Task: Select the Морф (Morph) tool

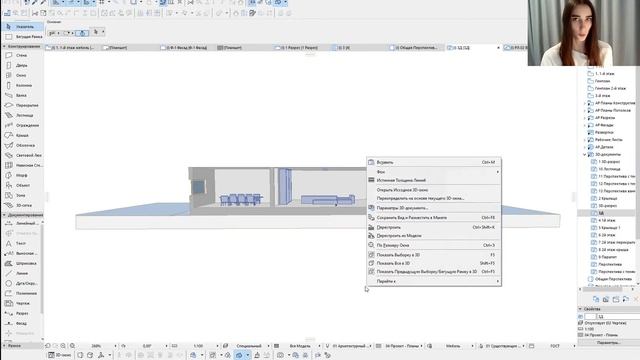Action: [x=22, y=175]
